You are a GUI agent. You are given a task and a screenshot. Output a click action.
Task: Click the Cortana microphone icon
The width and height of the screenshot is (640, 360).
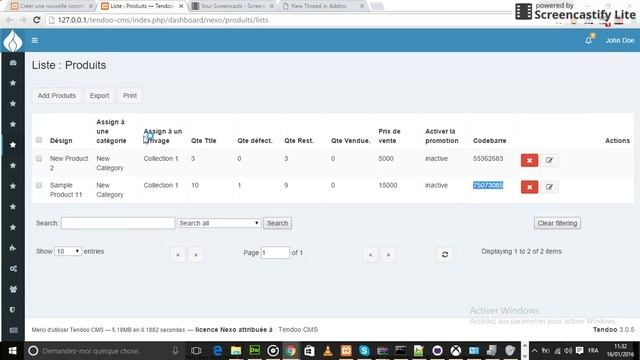point(175,351)
